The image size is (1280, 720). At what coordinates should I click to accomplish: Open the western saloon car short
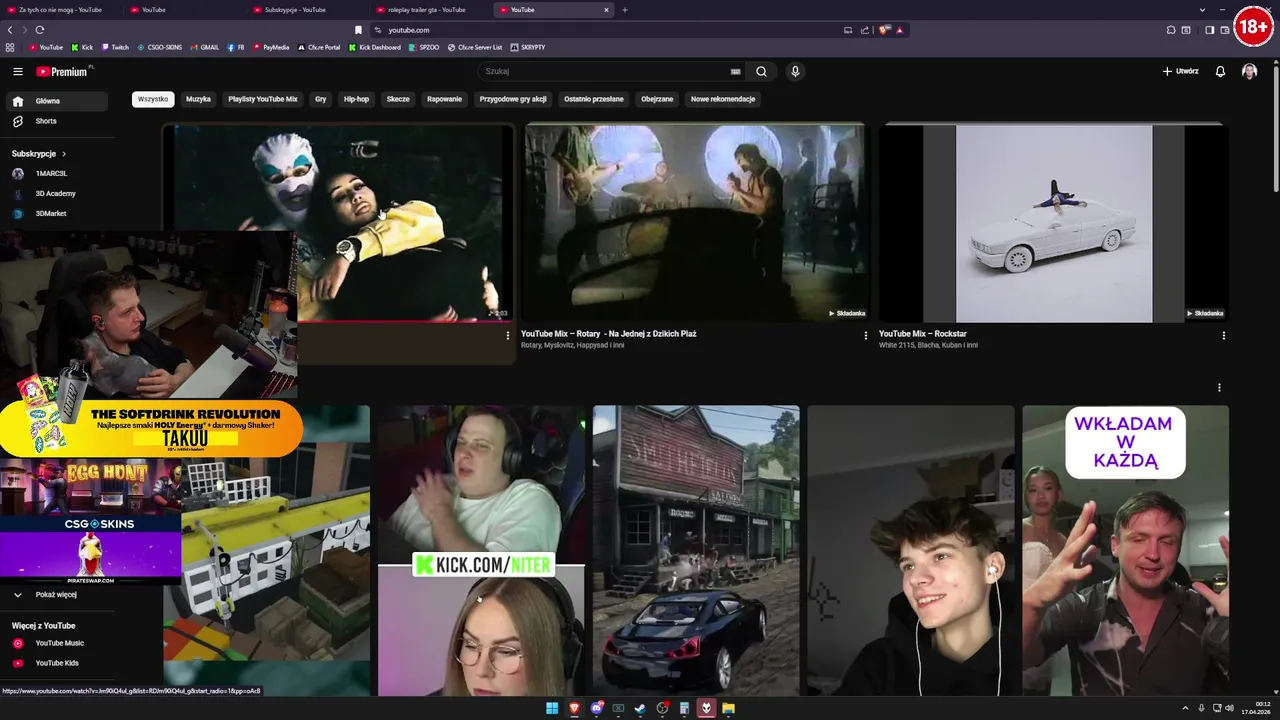pos(696,550)
